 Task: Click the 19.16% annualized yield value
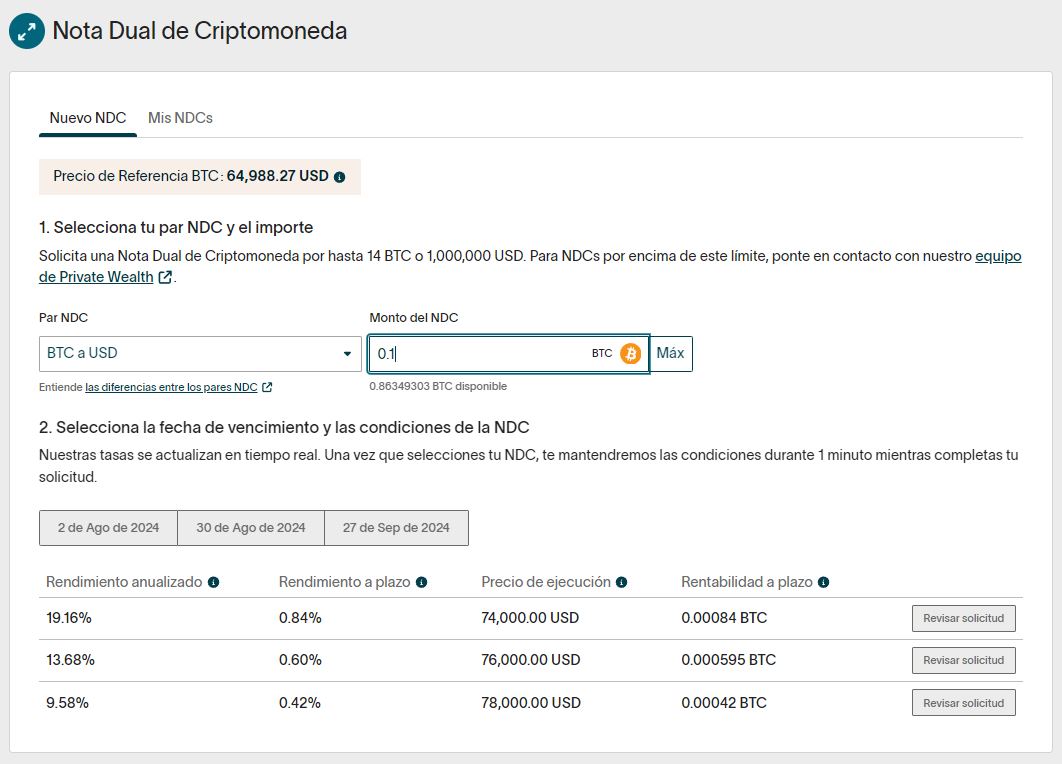pos(69,618)
